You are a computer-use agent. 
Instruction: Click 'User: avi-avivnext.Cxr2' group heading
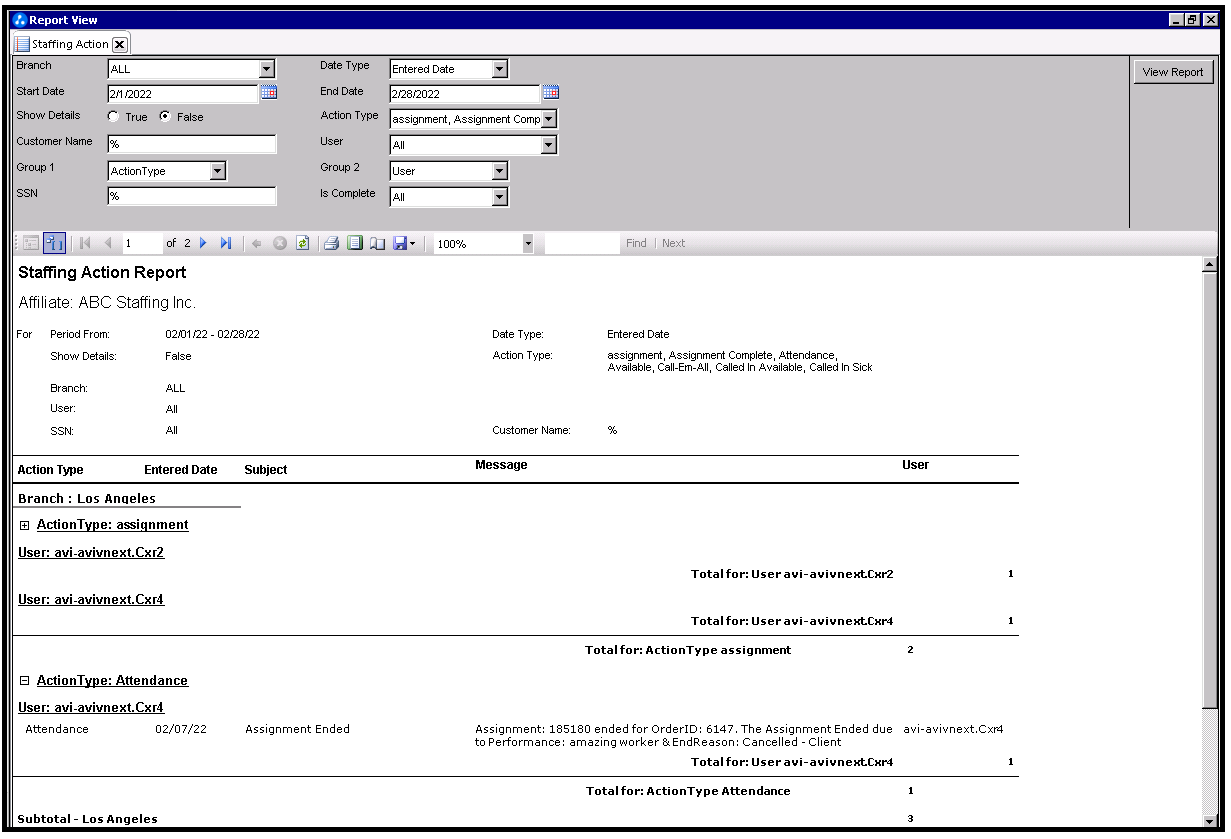point(91,553)
